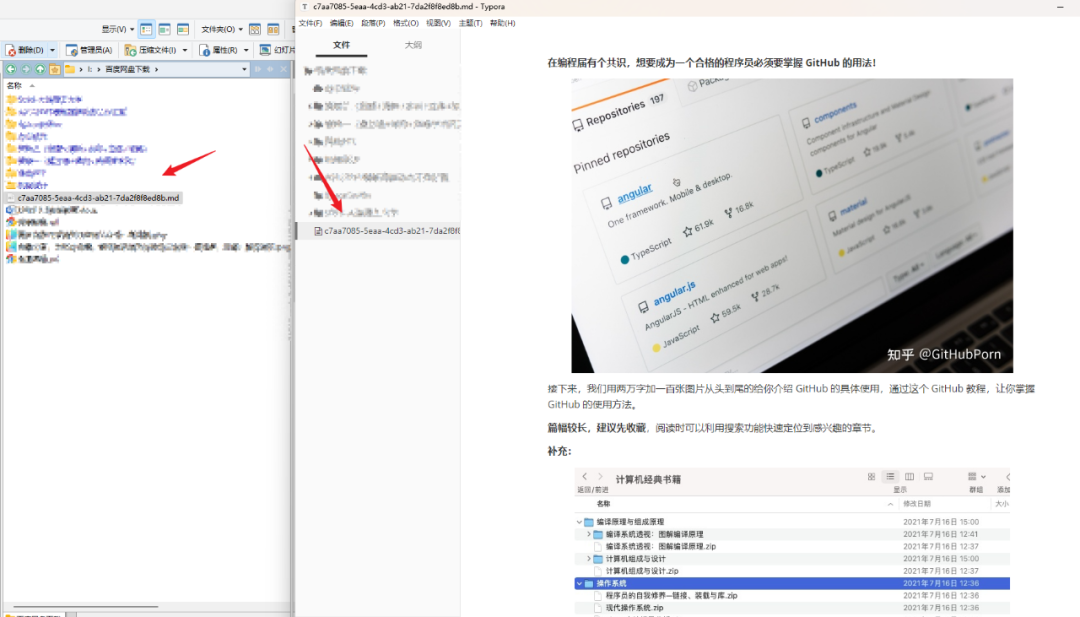Go forward with the green right arrow
The width and height of the screenshot is (1080, 617).
coord(25,70)
